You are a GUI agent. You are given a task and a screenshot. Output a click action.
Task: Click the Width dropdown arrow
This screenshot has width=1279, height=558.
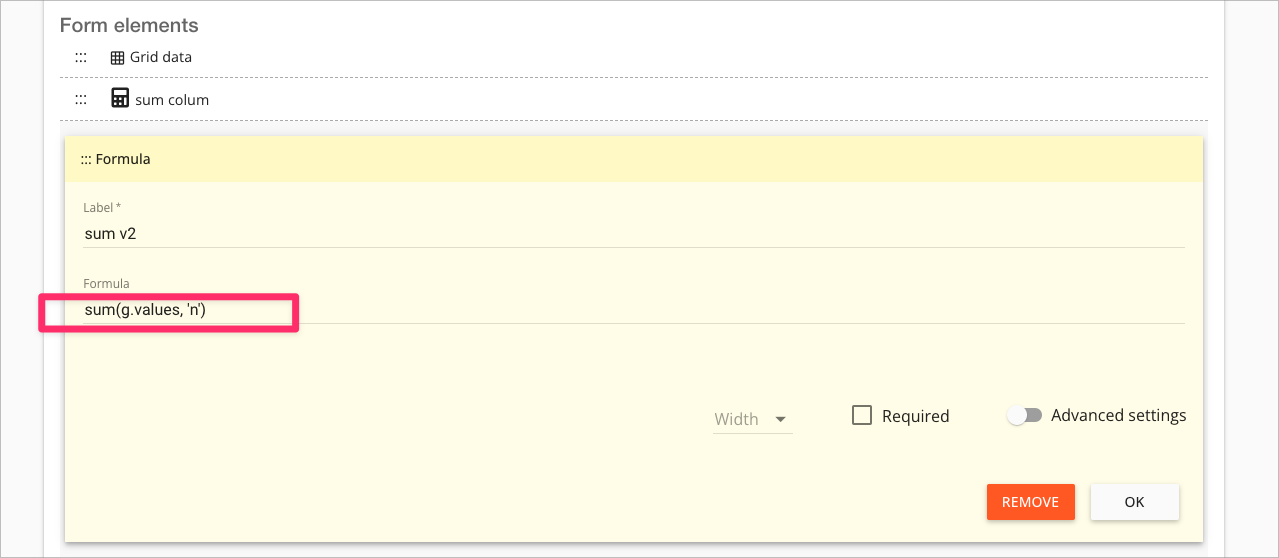780,419
